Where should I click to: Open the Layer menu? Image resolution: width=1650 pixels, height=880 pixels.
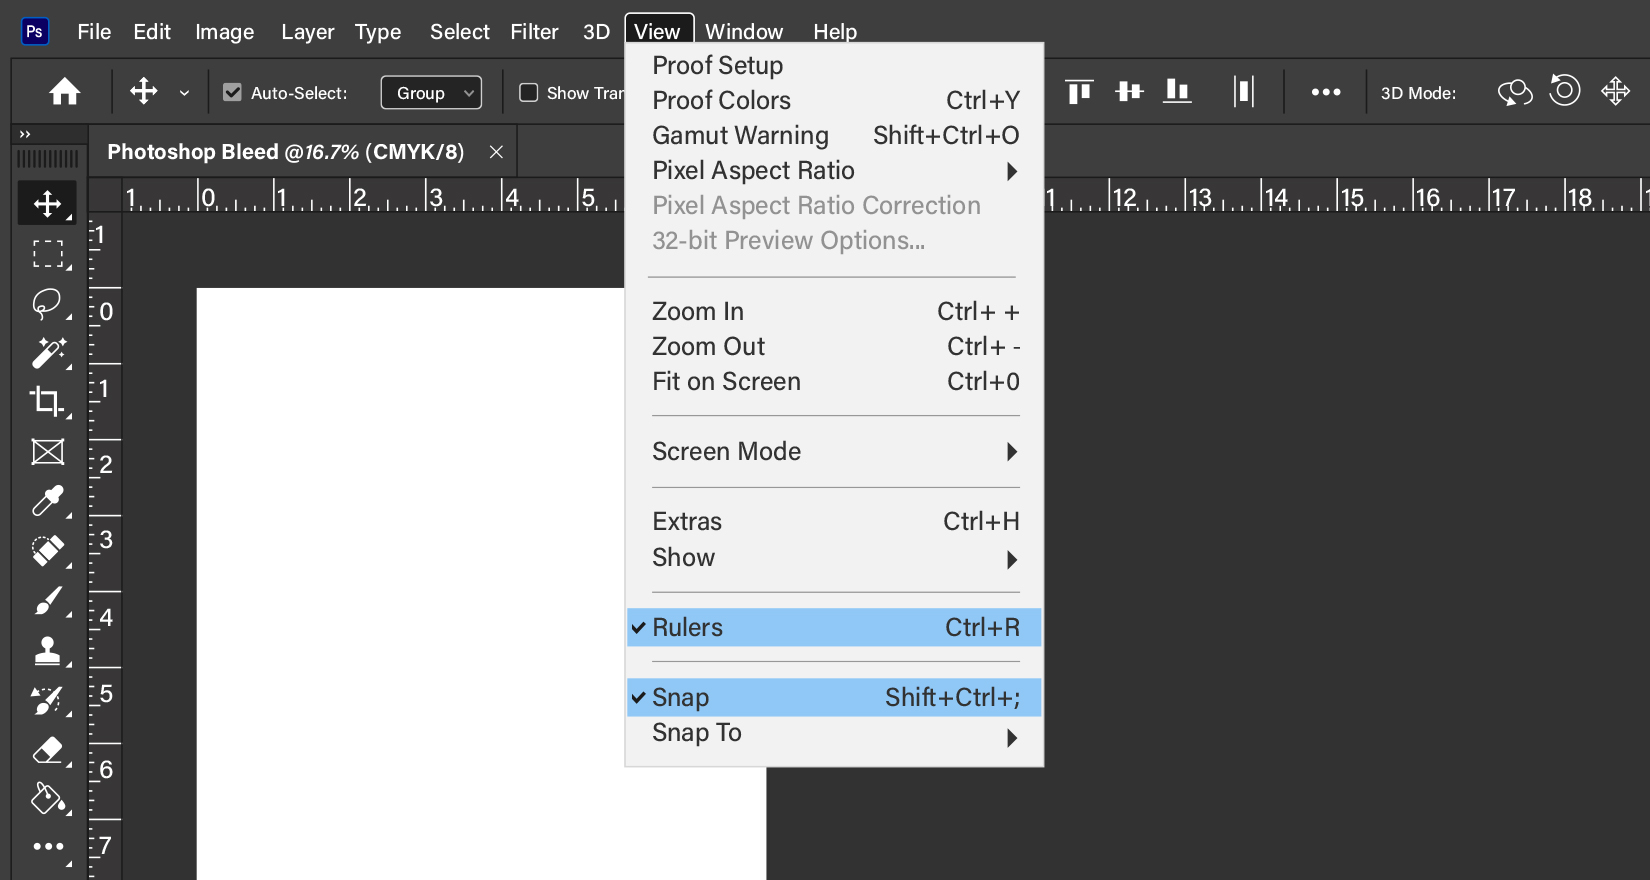pyautogui.click(x=308, y=31)
